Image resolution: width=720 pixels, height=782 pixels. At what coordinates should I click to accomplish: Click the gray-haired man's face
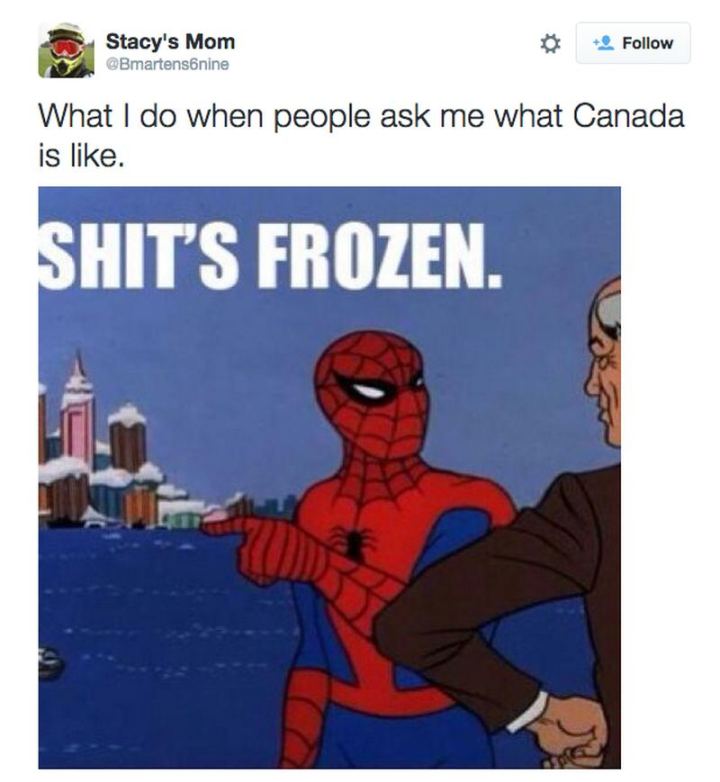(604, 379)
